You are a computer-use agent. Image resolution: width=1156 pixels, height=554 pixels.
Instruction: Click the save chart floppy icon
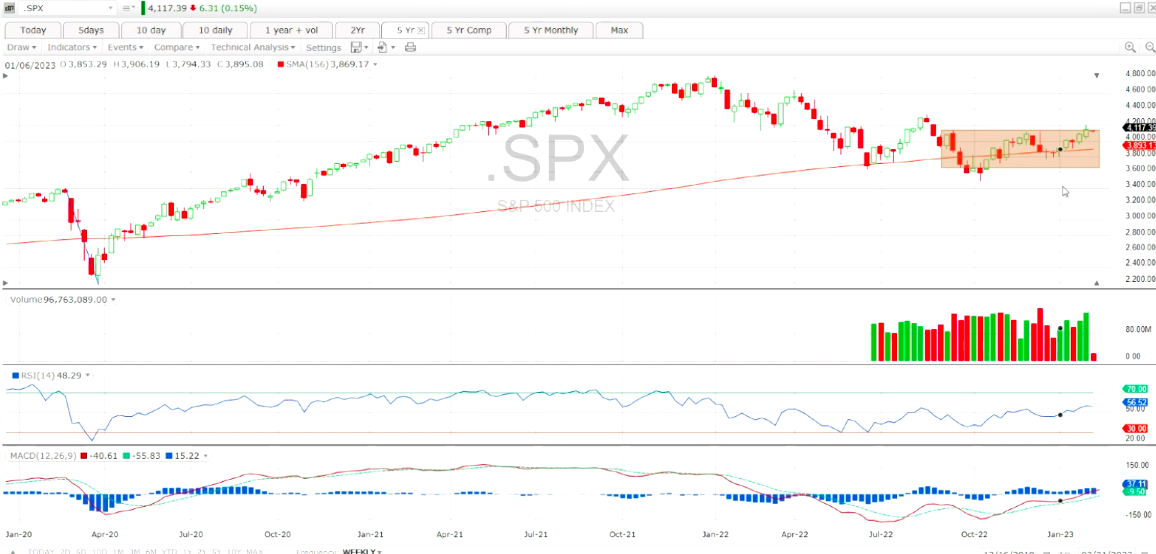(356, 47)
